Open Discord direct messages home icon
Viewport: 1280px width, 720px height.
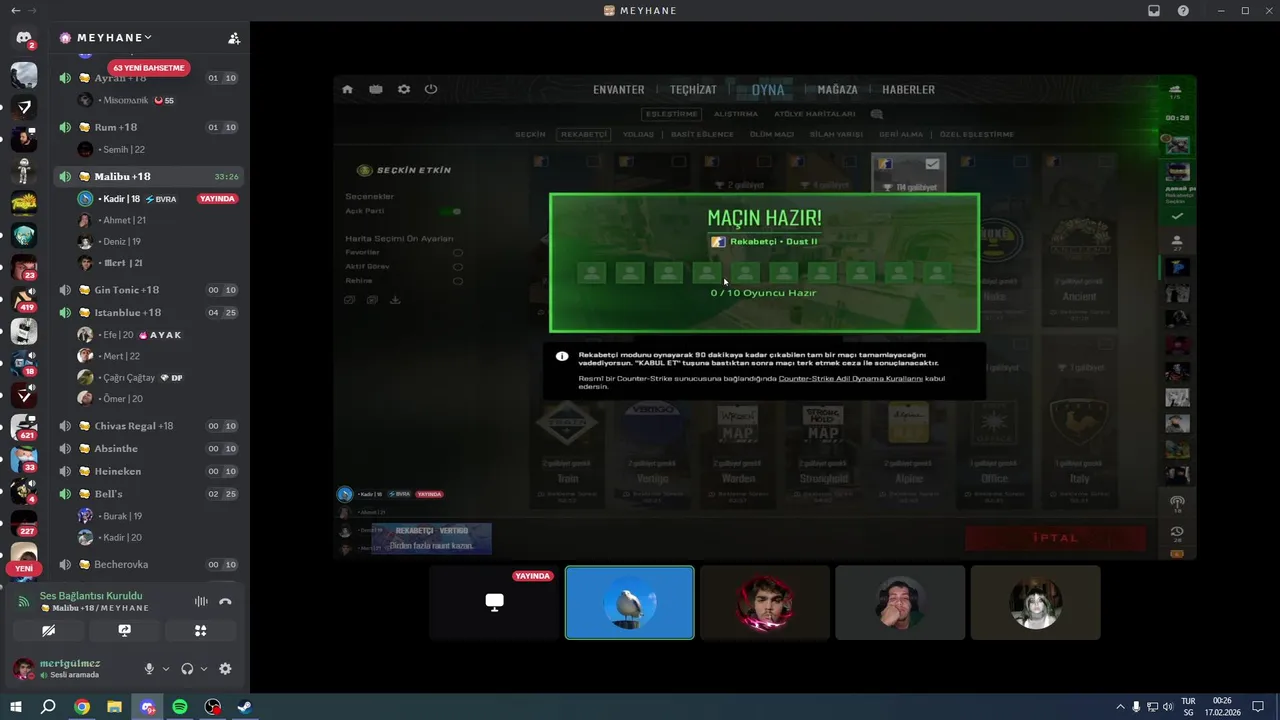(x=24, y=38)
